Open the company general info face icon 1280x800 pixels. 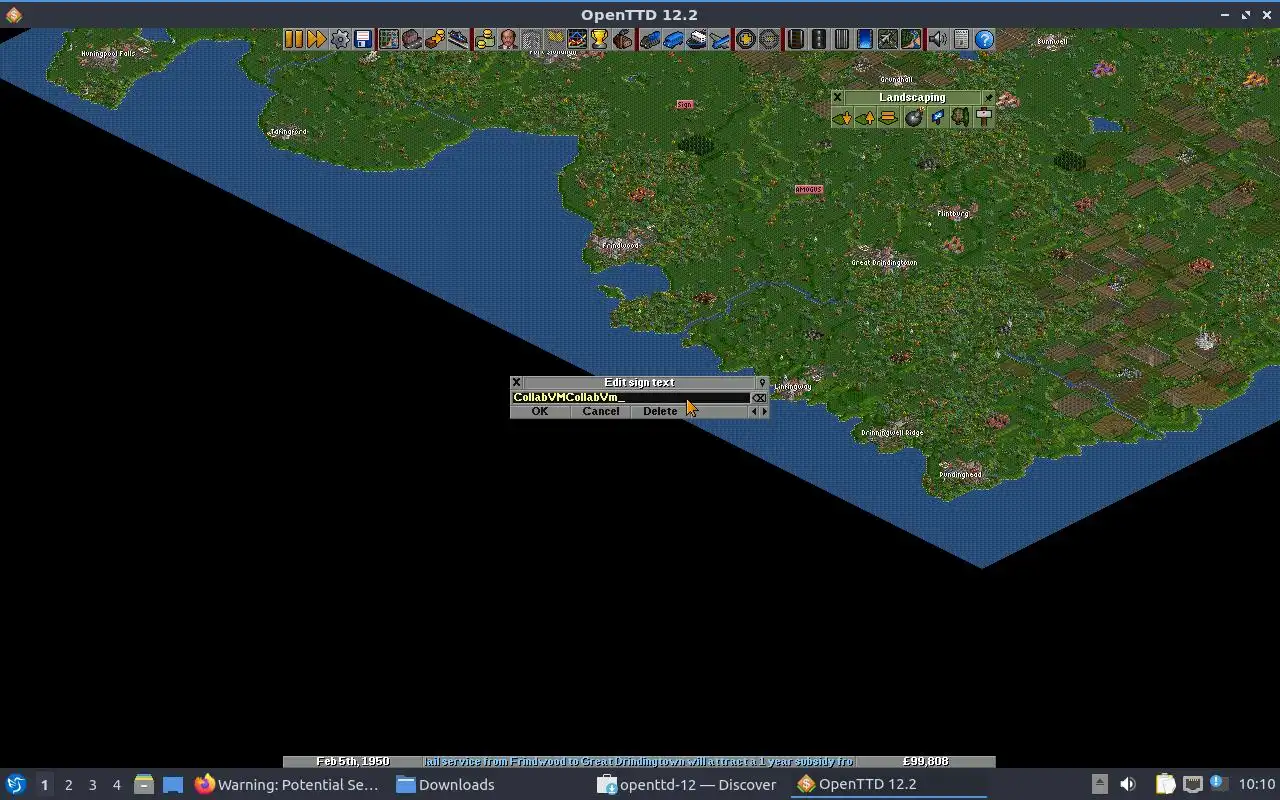click(x=508, y=39)
